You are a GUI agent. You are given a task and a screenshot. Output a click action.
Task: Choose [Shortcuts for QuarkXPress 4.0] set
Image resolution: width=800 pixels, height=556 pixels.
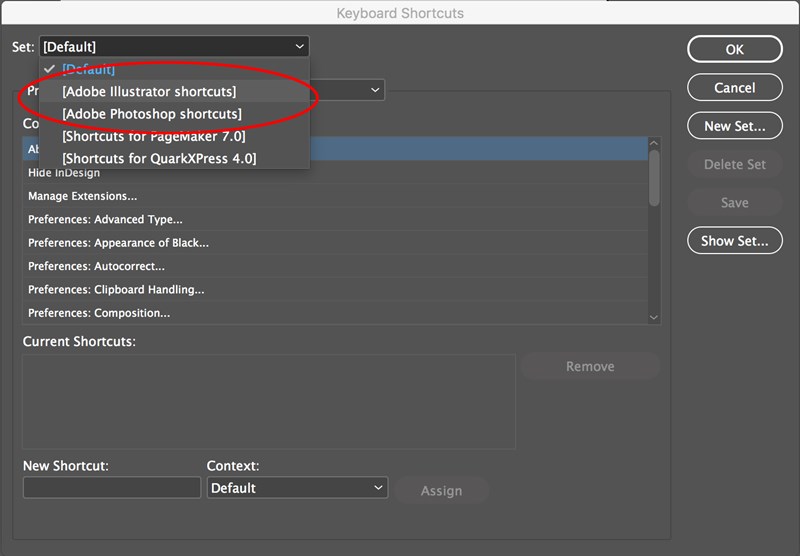[x=174, y=159]
